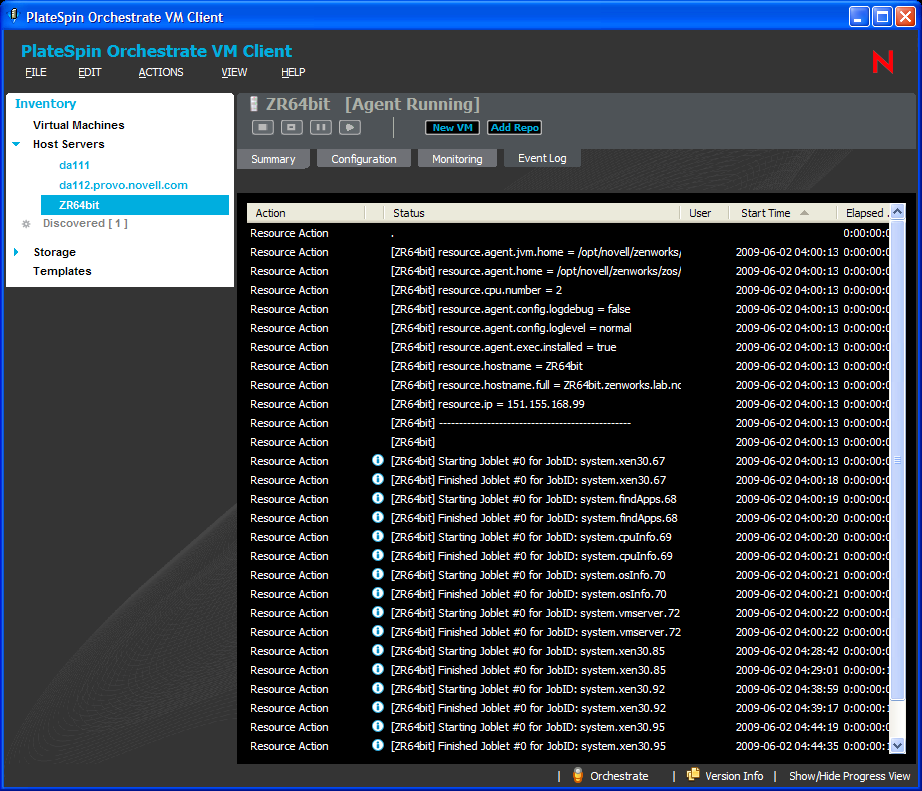
Task: Open the ACTIONS menu
Action: coord(161,72)
